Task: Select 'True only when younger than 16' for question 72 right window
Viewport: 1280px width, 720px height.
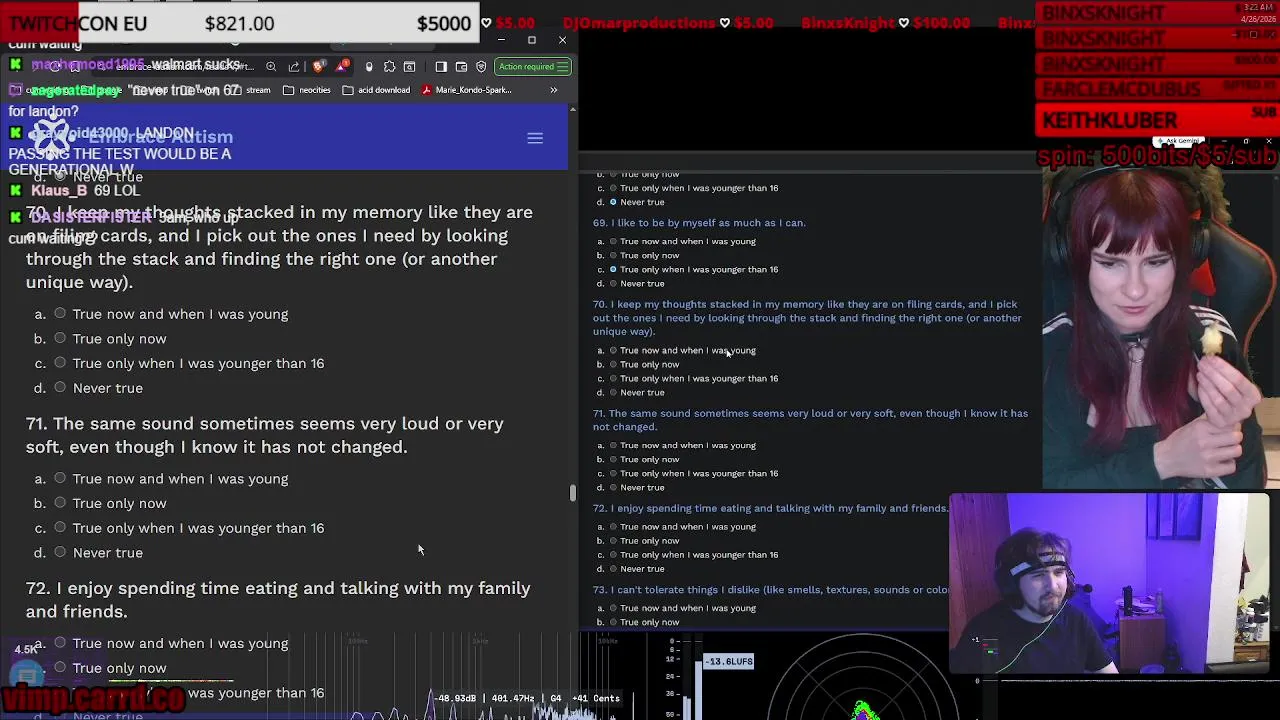Action: click(613, 554)
